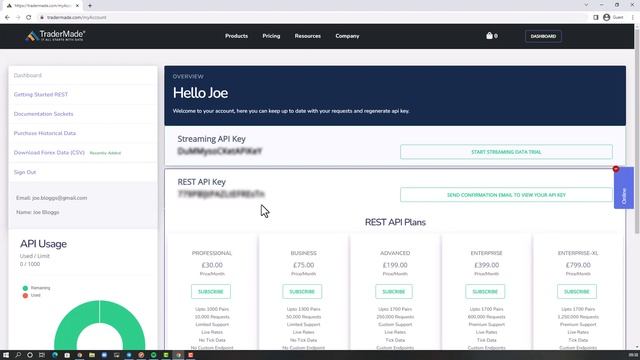
Task: Click the DASHBOARD button in header
Action: (x=543, y=36)
